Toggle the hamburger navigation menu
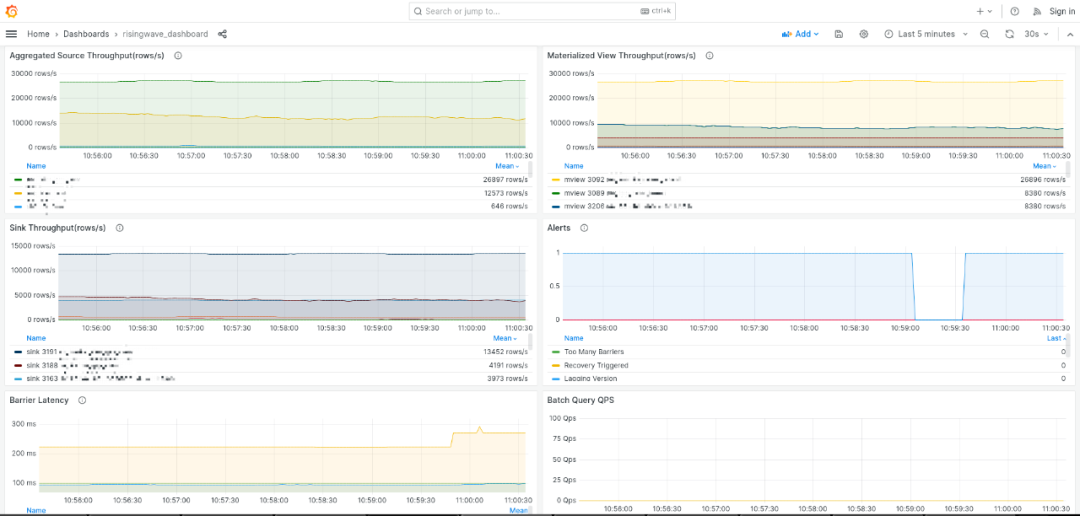Screen dimensions: 1080x516 tap(11, 34)
